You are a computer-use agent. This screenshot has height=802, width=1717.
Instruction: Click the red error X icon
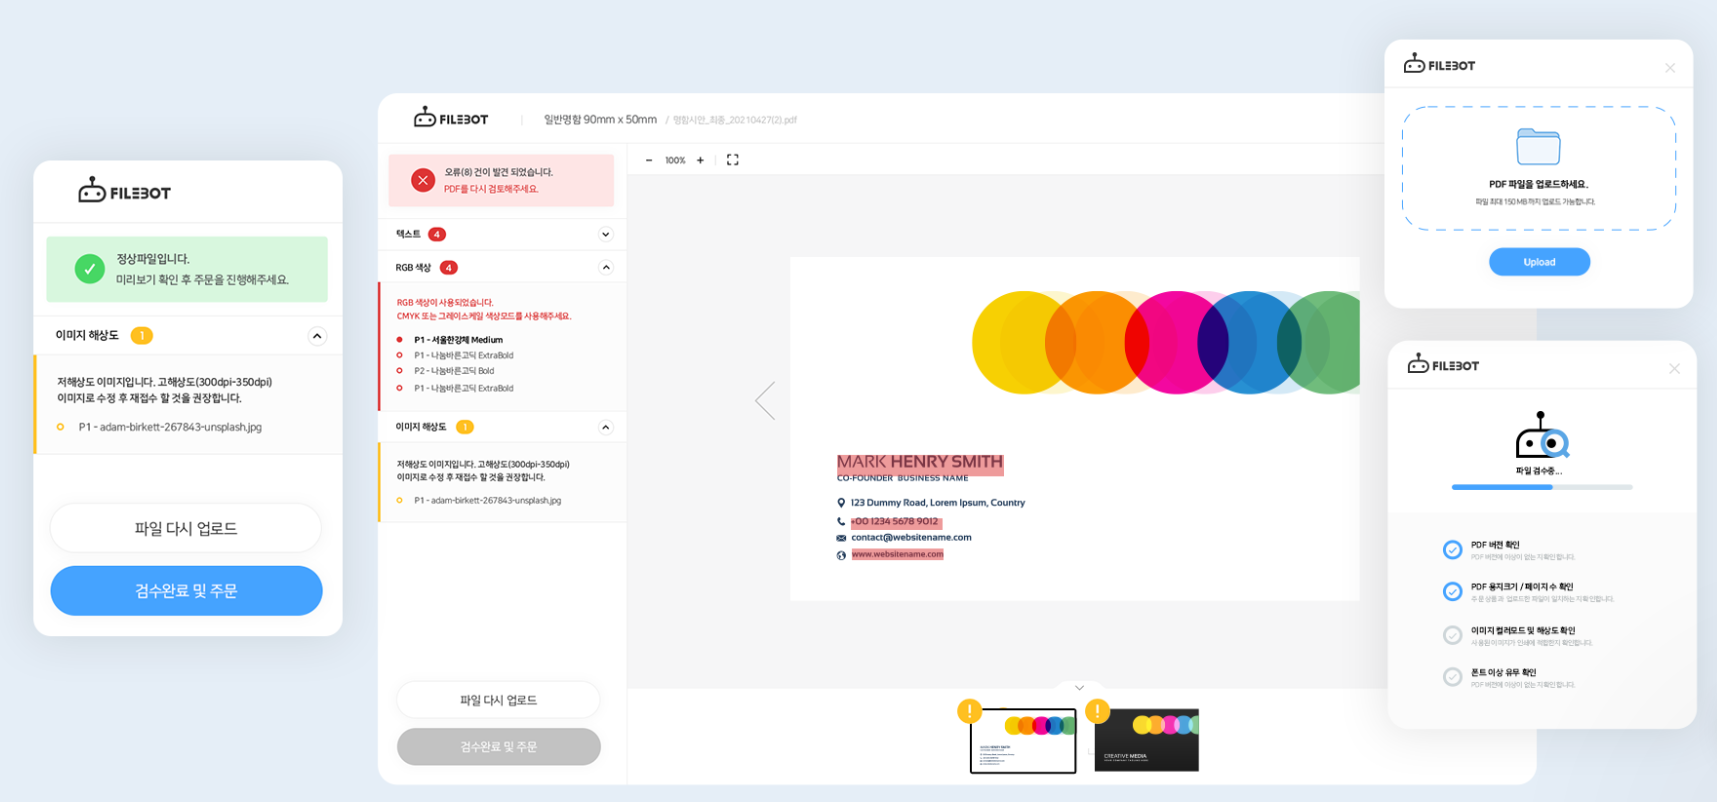tap(423, 180)
